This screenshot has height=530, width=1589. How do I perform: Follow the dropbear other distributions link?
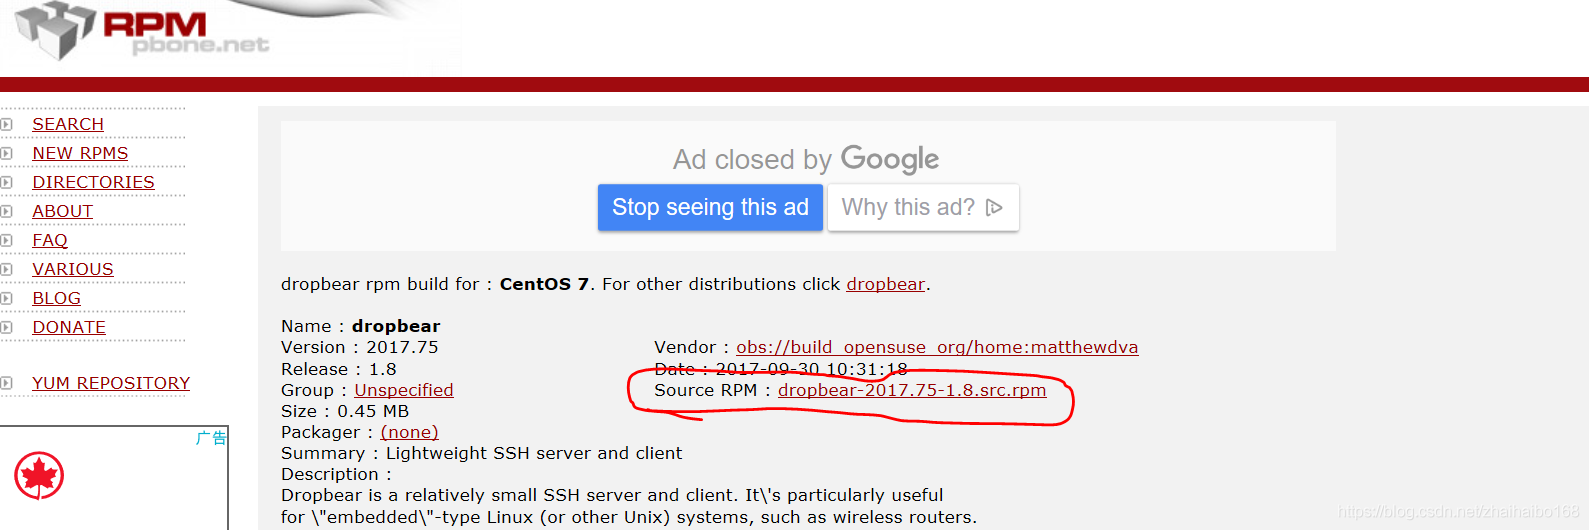(885, 284)
